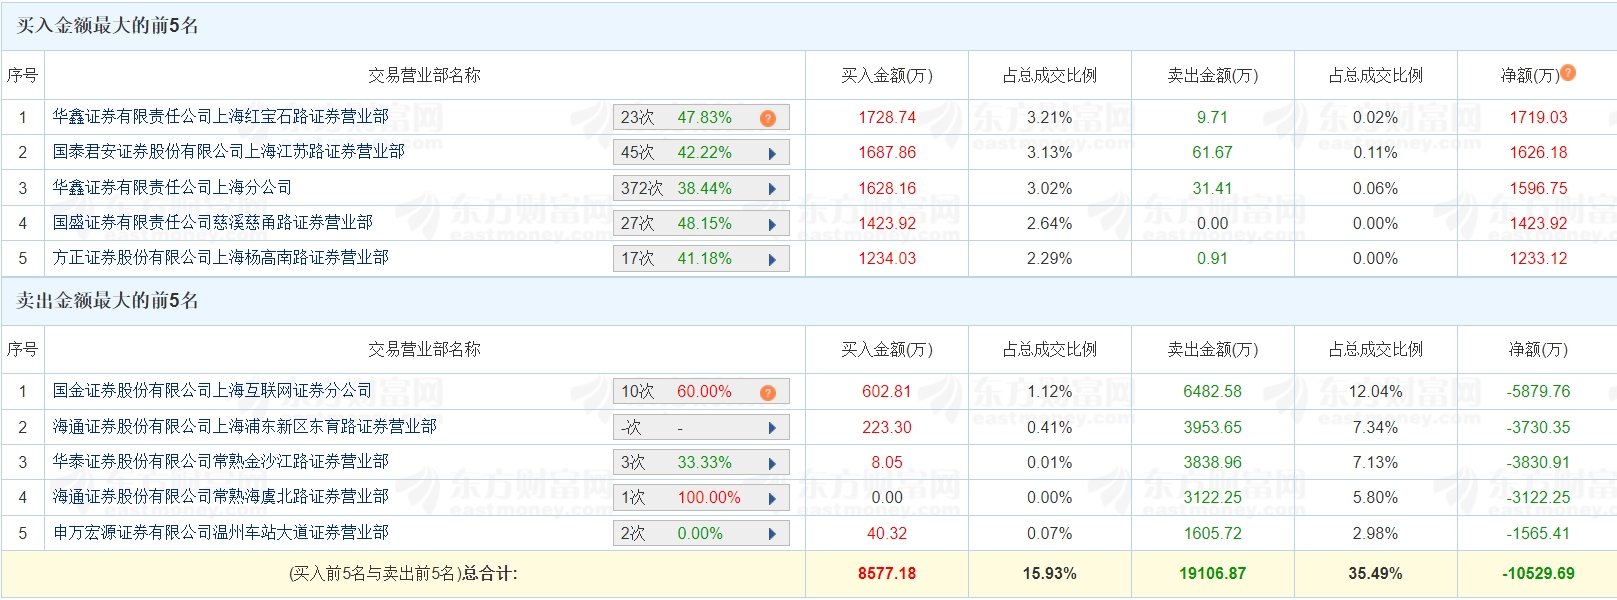Click total sell amount 19106.87

point(1212,573)
